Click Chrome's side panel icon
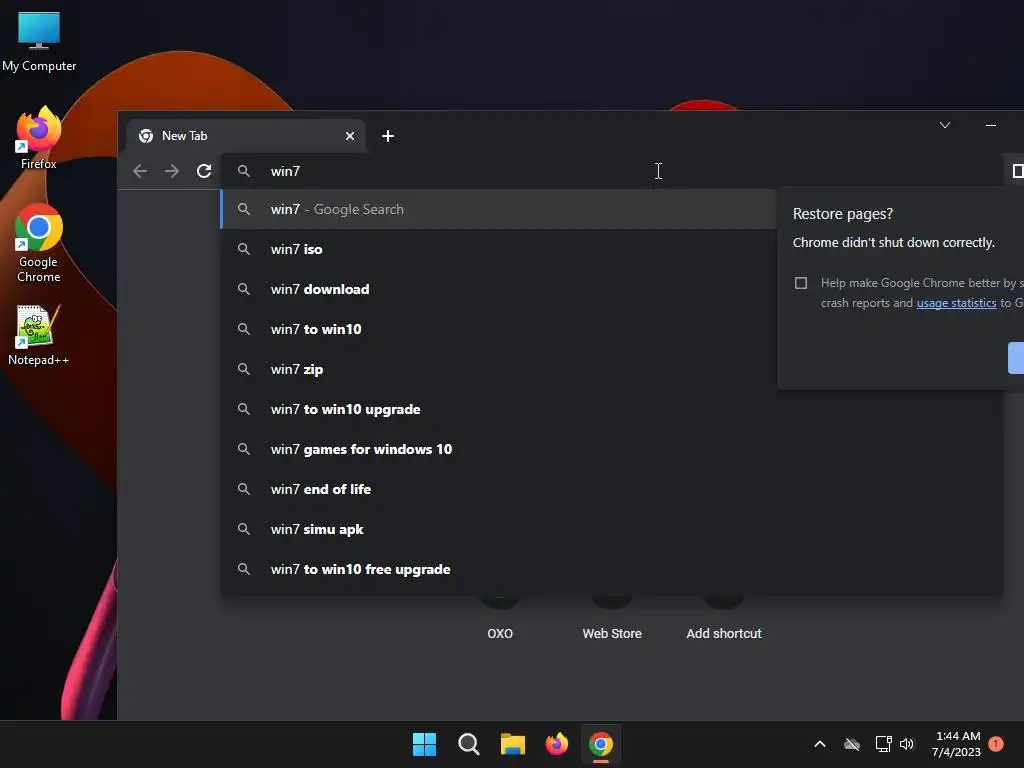 tap(1017, 171)
